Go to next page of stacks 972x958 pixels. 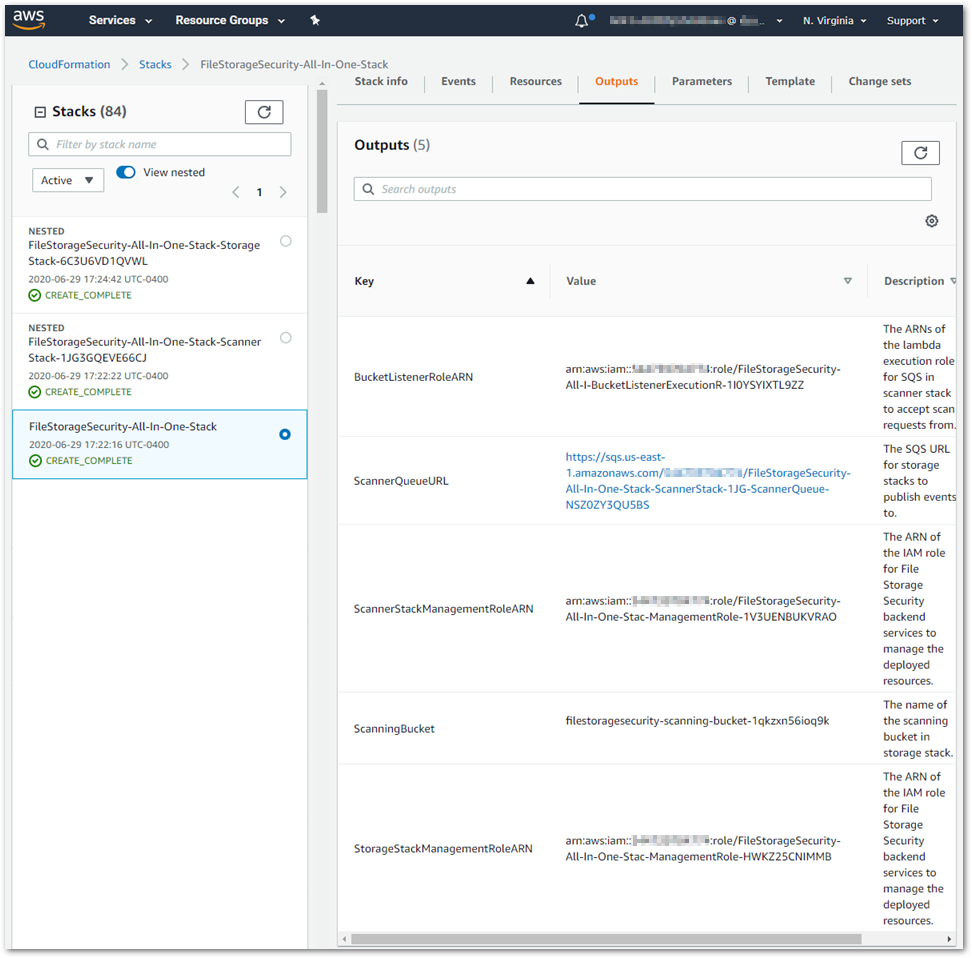pos(283,192)
